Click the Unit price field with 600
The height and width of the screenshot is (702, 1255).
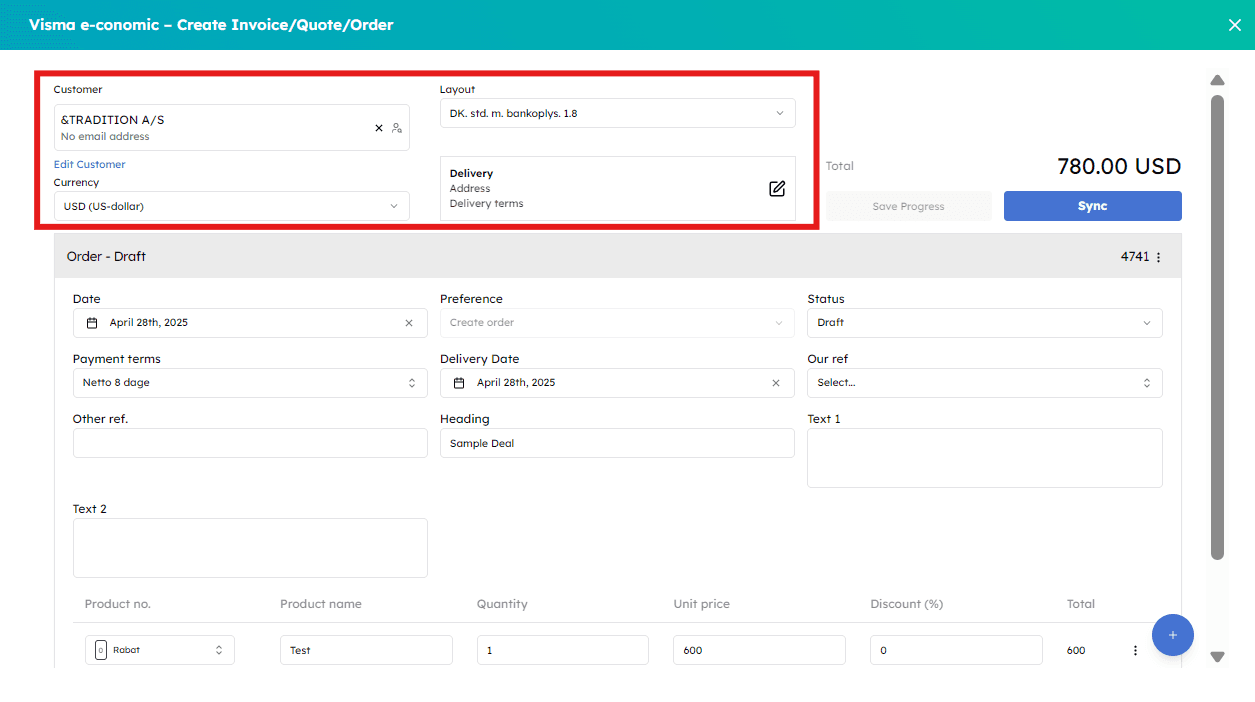point(760,650)
